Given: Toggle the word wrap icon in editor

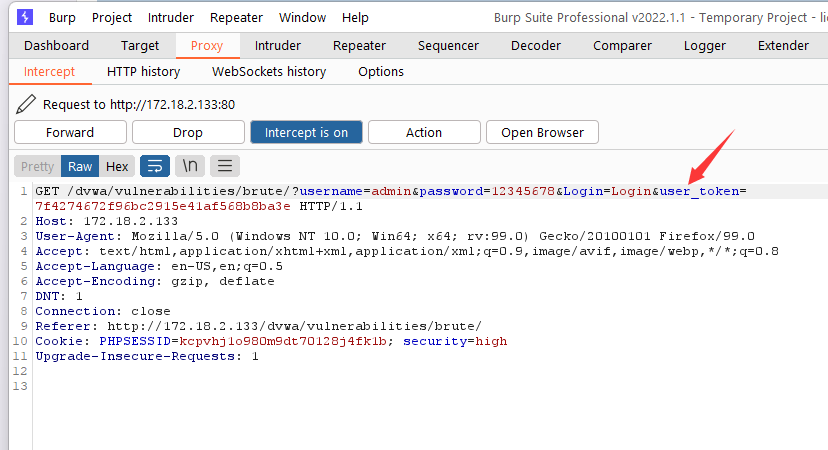Looking at the screenshot, I should pyautogui.click(x=155, y=166).
